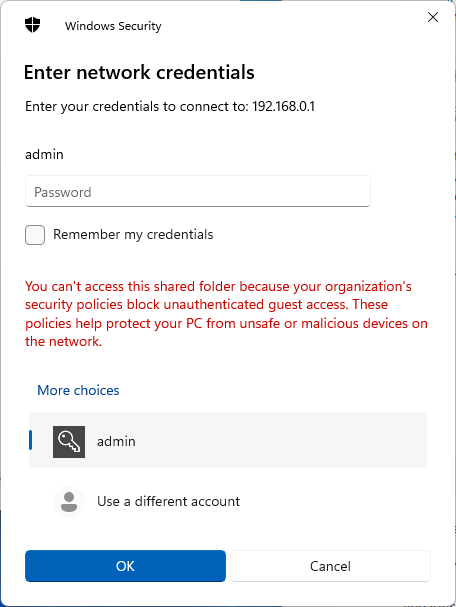The width and height of the screenshot is (456, 607).
Task: Click the 192.168.0.1 connection address text
Action: 284,106
